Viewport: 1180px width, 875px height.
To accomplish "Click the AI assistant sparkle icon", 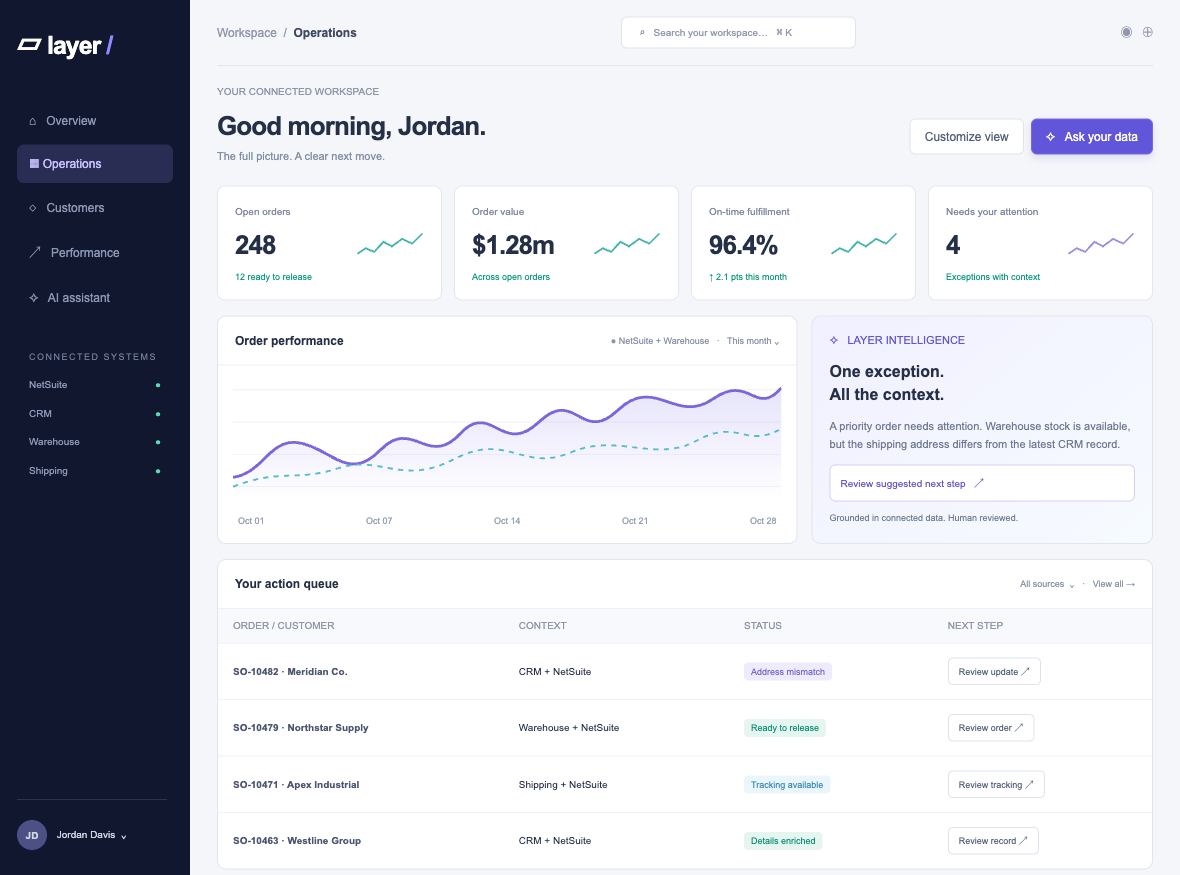I will click(34, 298).
